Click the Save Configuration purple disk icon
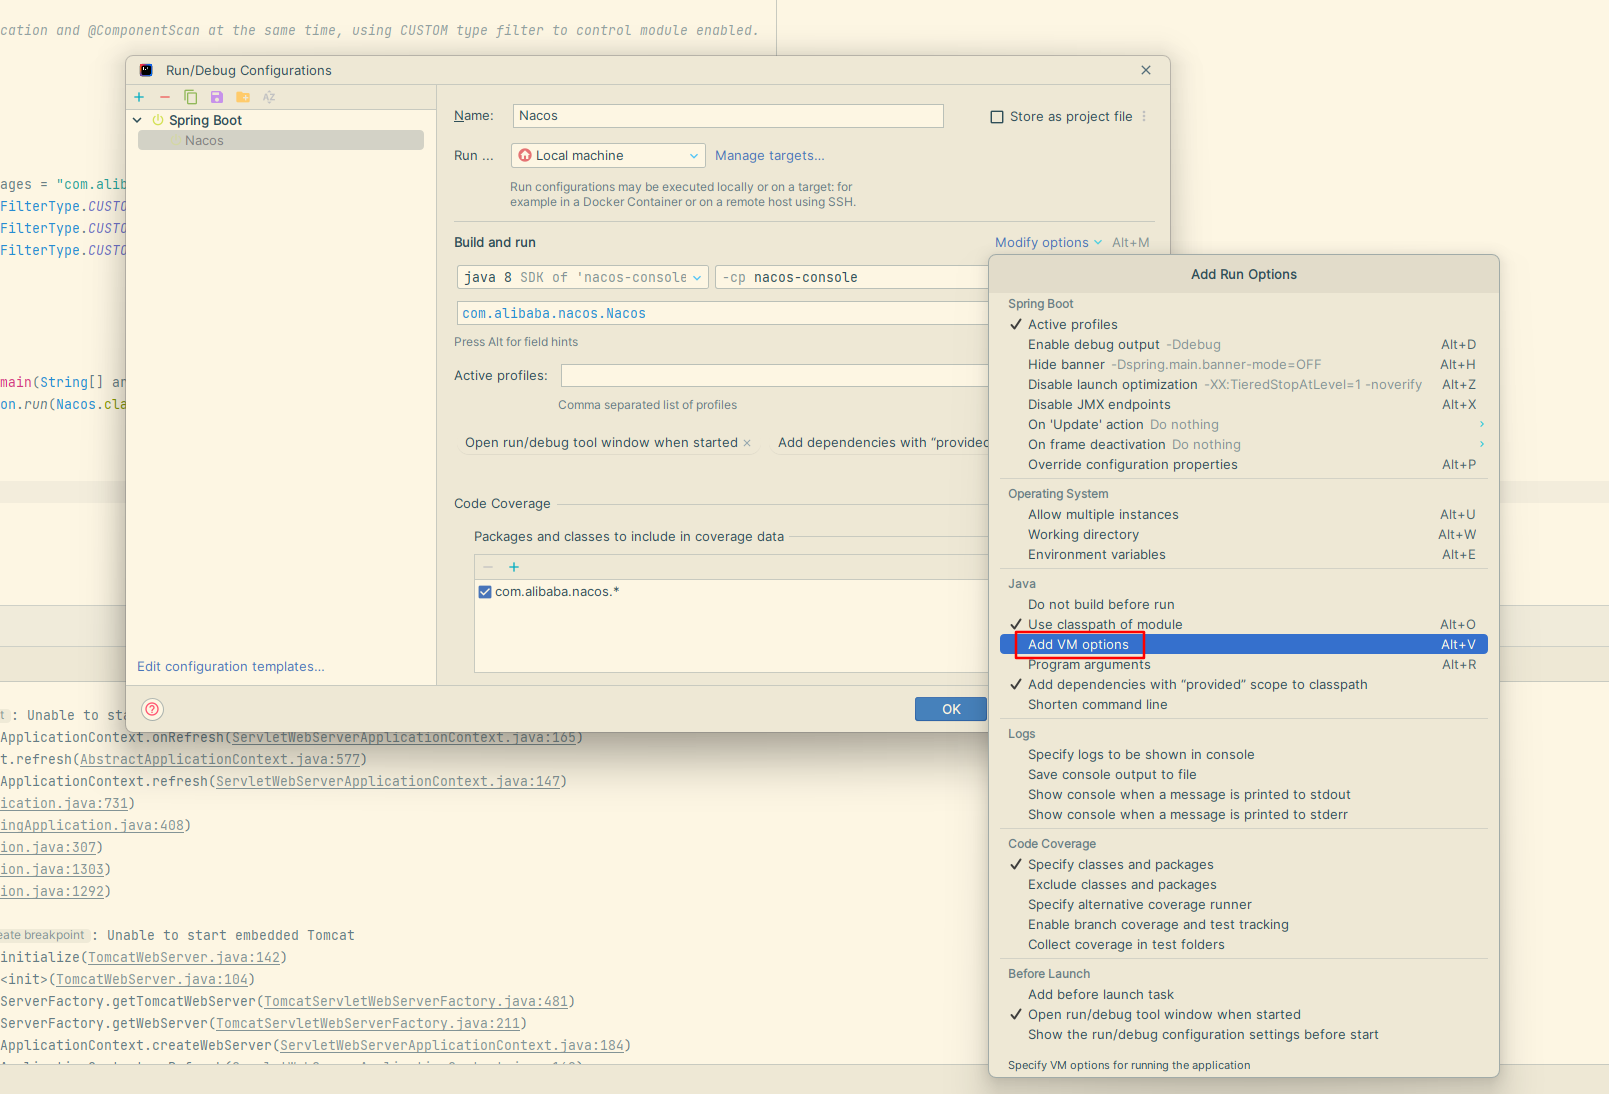This screenshot has height=1094, width=1609. point(217,97)
